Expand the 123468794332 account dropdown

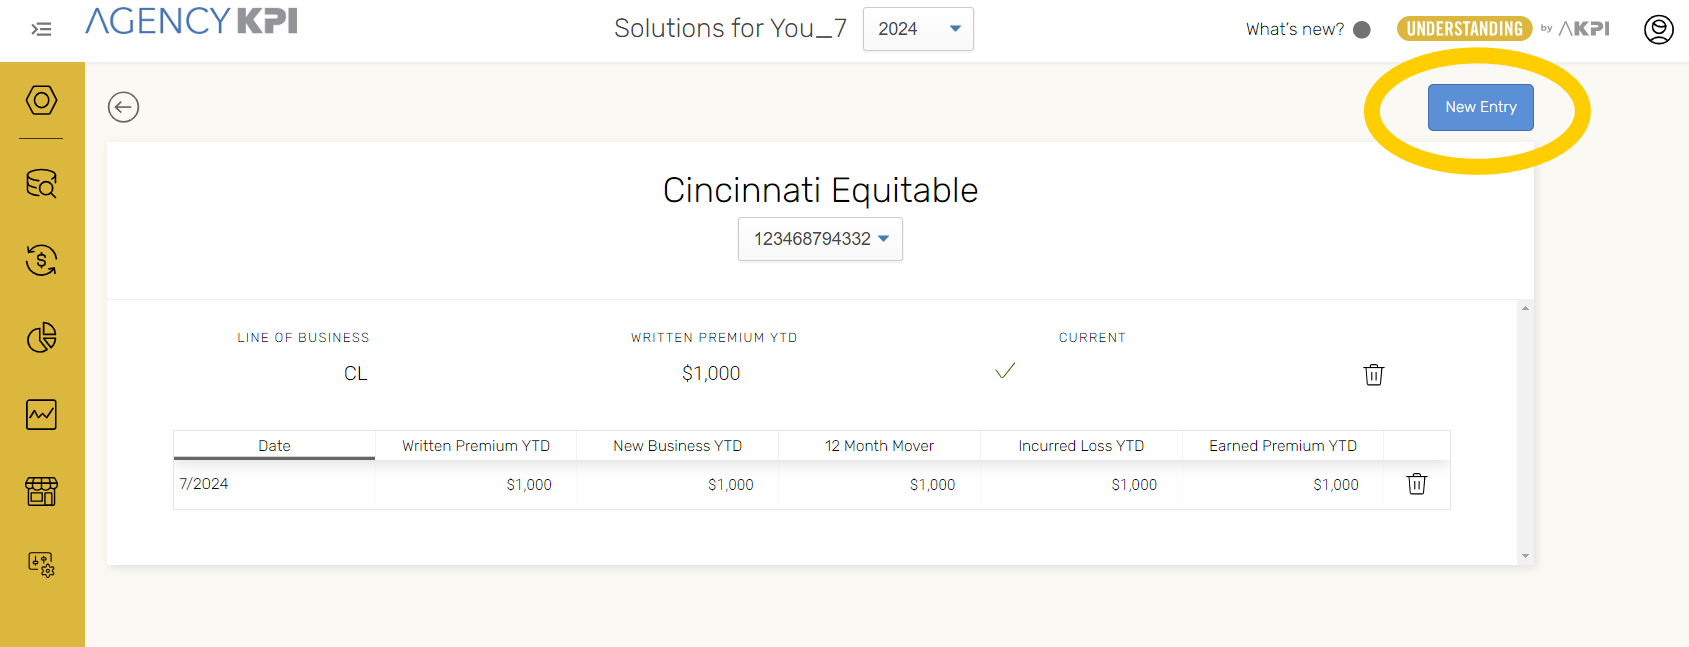pyautogui.click(x=820, y=239)
